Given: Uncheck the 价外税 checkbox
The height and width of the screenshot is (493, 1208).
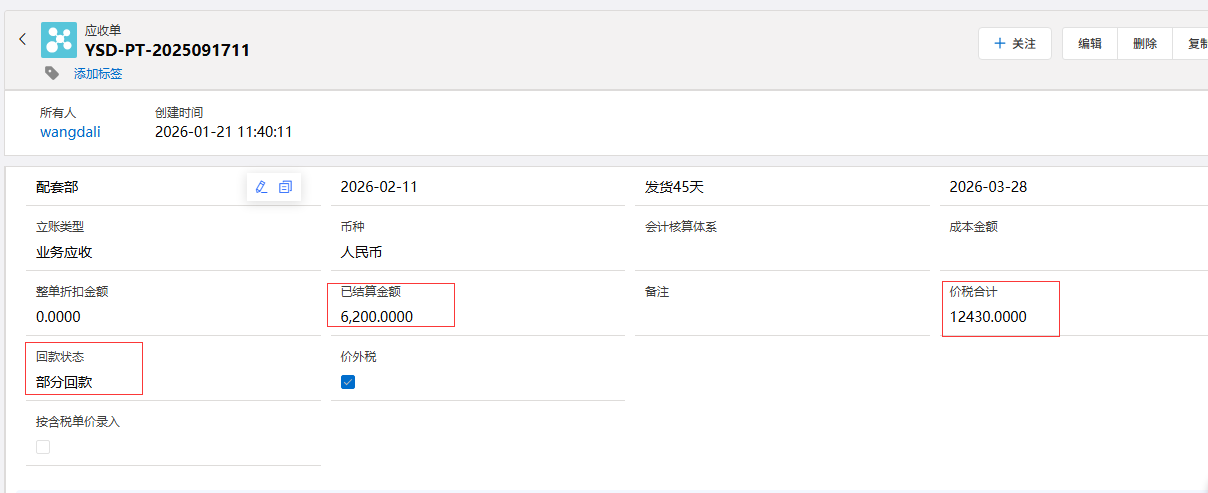Looking at the screenshot, I should click(x=348, y=382).
